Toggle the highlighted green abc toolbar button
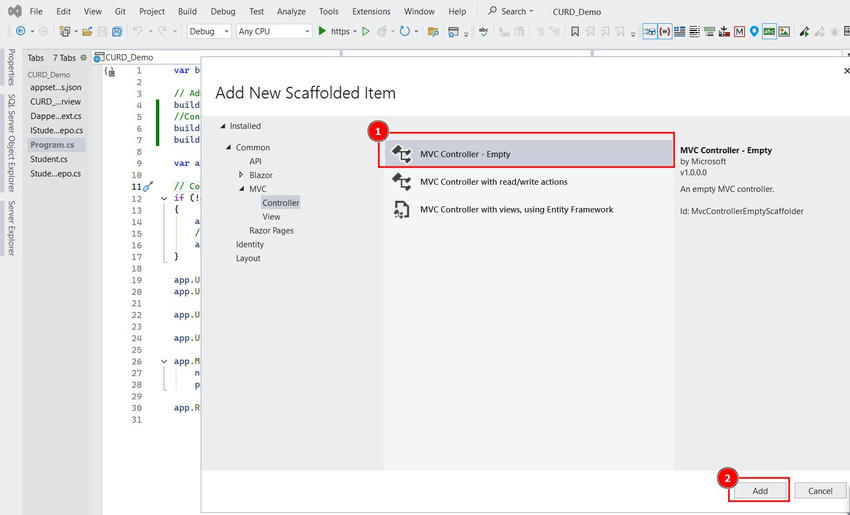 769,31
